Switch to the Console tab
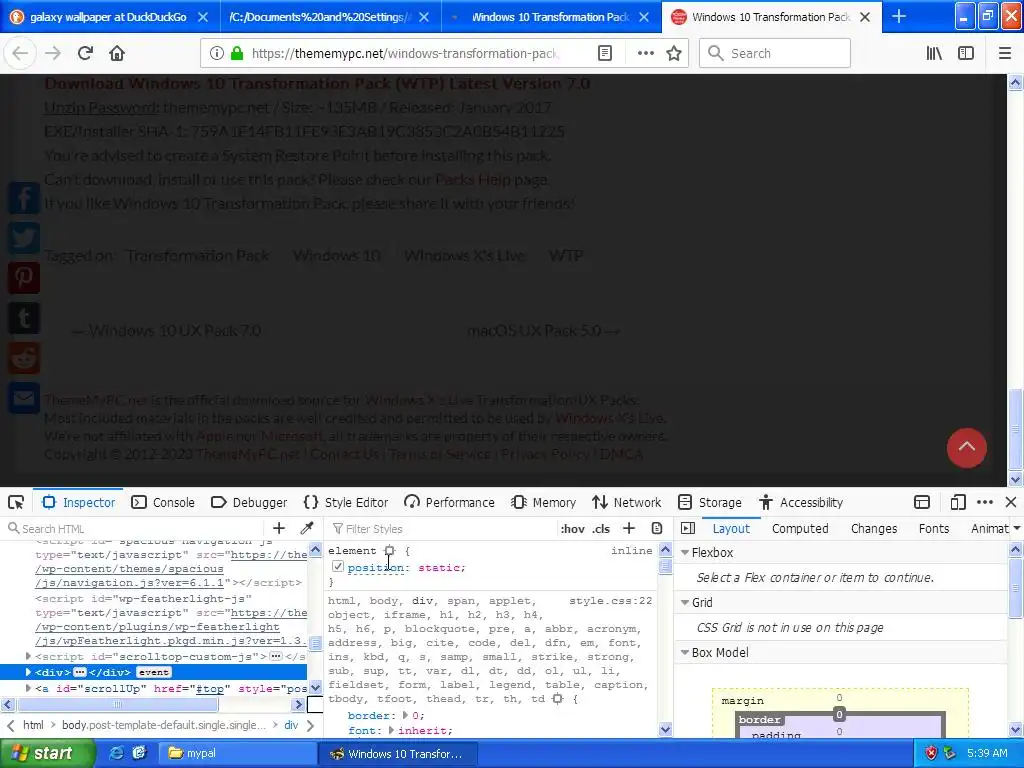This screenshot has width=1024, height=768. [x=163, y=502]
